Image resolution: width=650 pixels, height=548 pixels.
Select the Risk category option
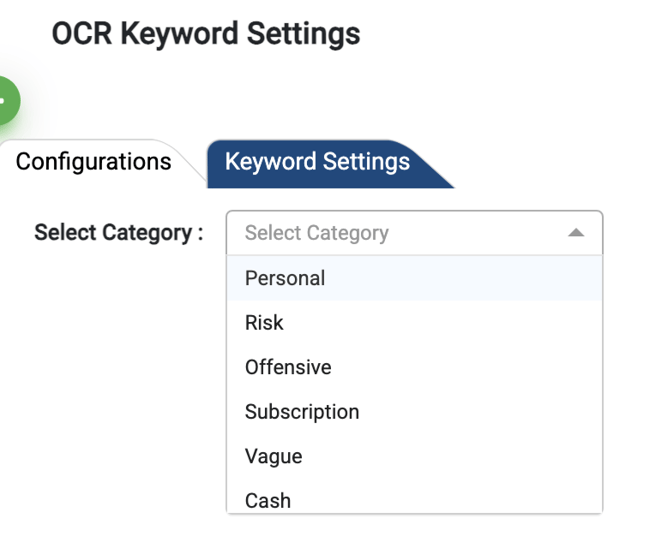click(264, 323)
